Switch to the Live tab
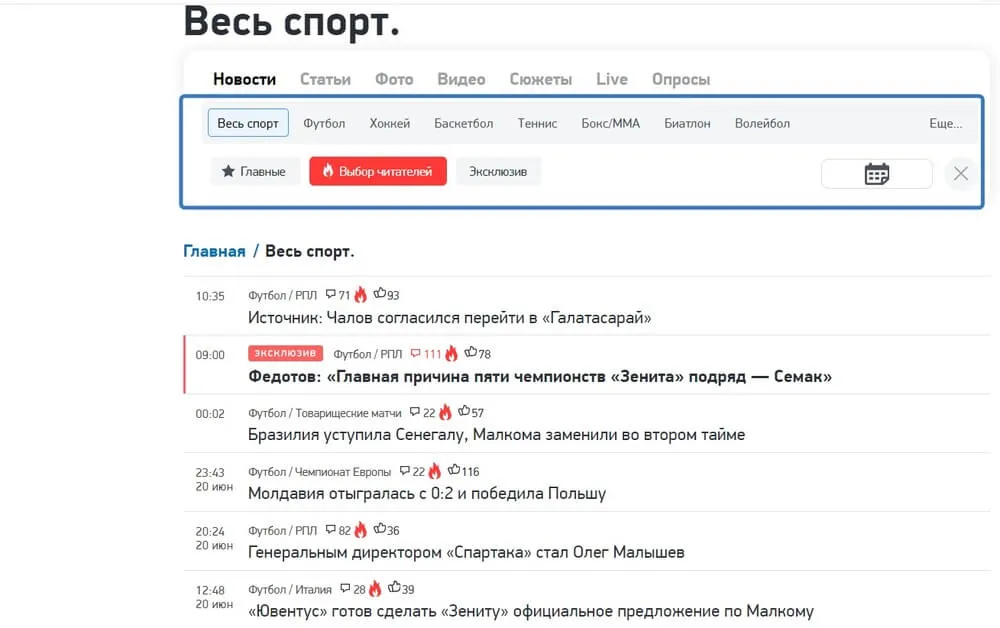 (x=611, y=79)
